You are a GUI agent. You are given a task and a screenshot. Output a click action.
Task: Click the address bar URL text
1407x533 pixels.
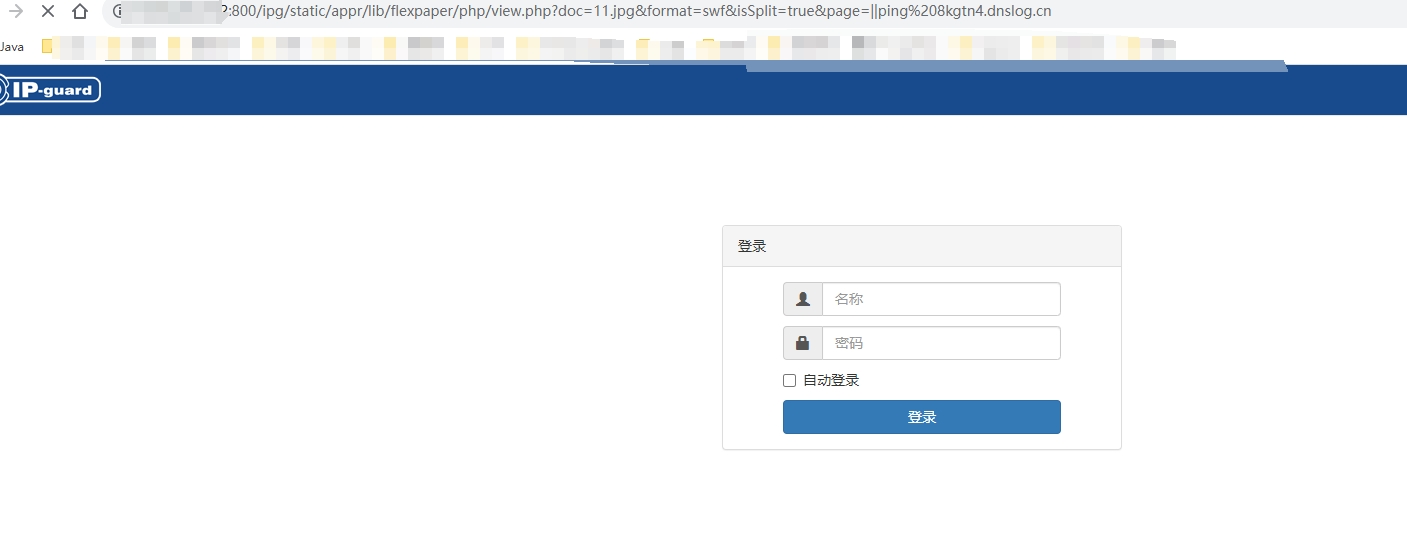coord(640,12)
